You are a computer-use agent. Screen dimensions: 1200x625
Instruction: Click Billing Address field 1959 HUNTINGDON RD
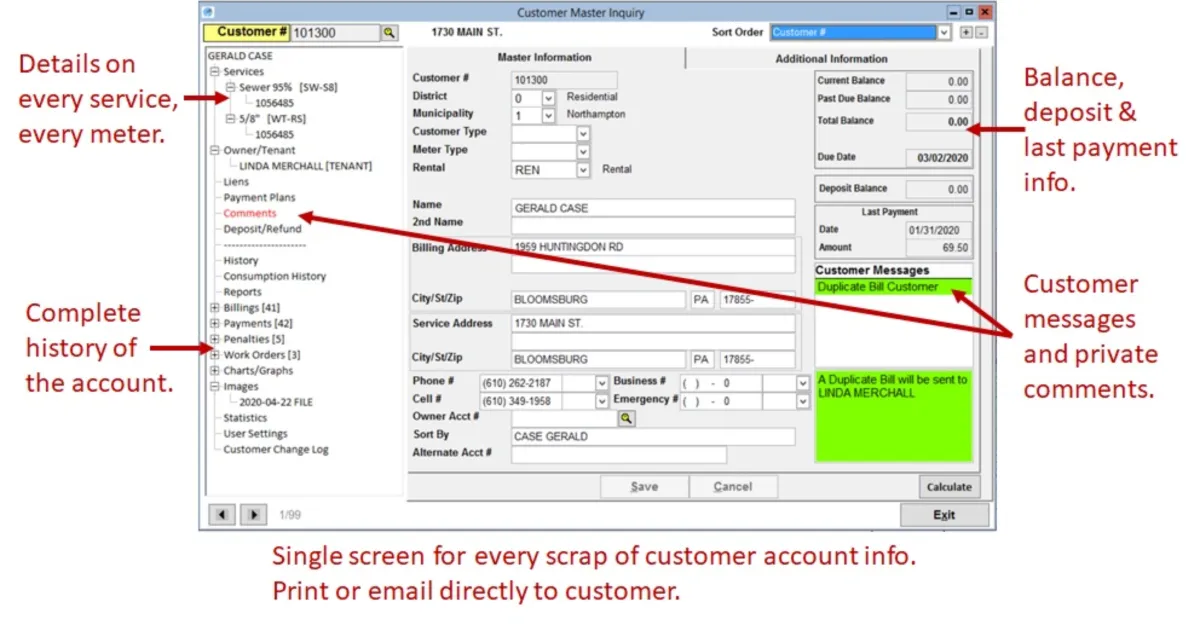(x=653, y=247)
